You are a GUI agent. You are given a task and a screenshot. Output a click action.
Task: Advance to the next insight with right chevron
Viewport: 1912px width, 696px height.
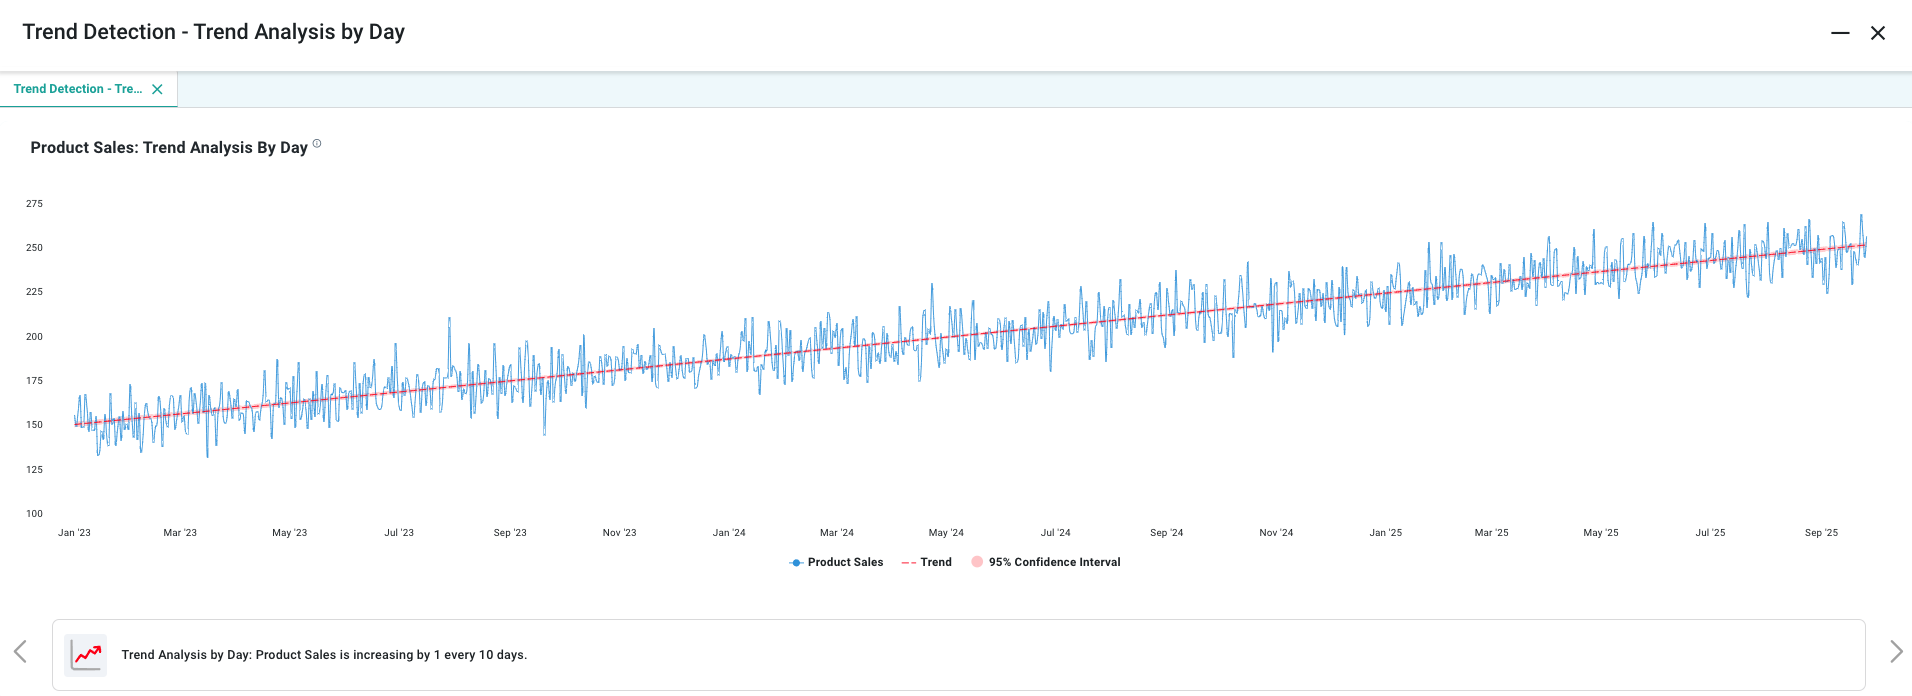click(1895, 652)
